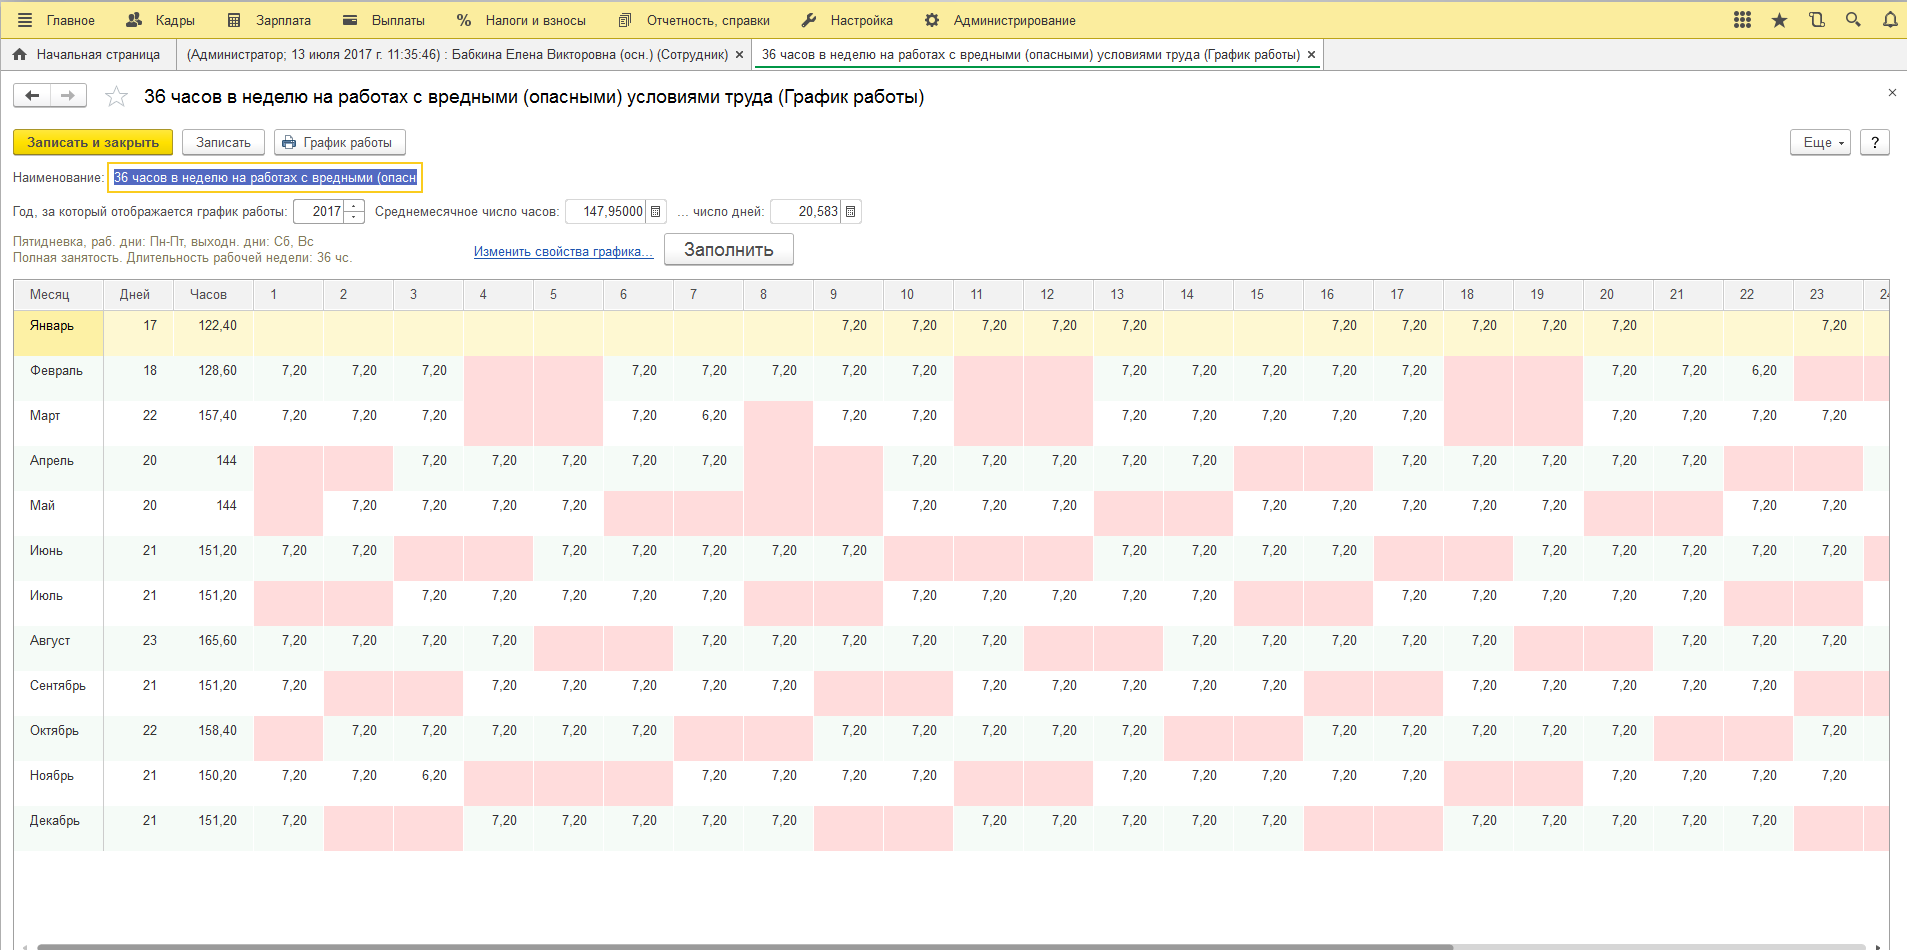
Task: Click Записать и закрыть button
Action: pos(92,143)
